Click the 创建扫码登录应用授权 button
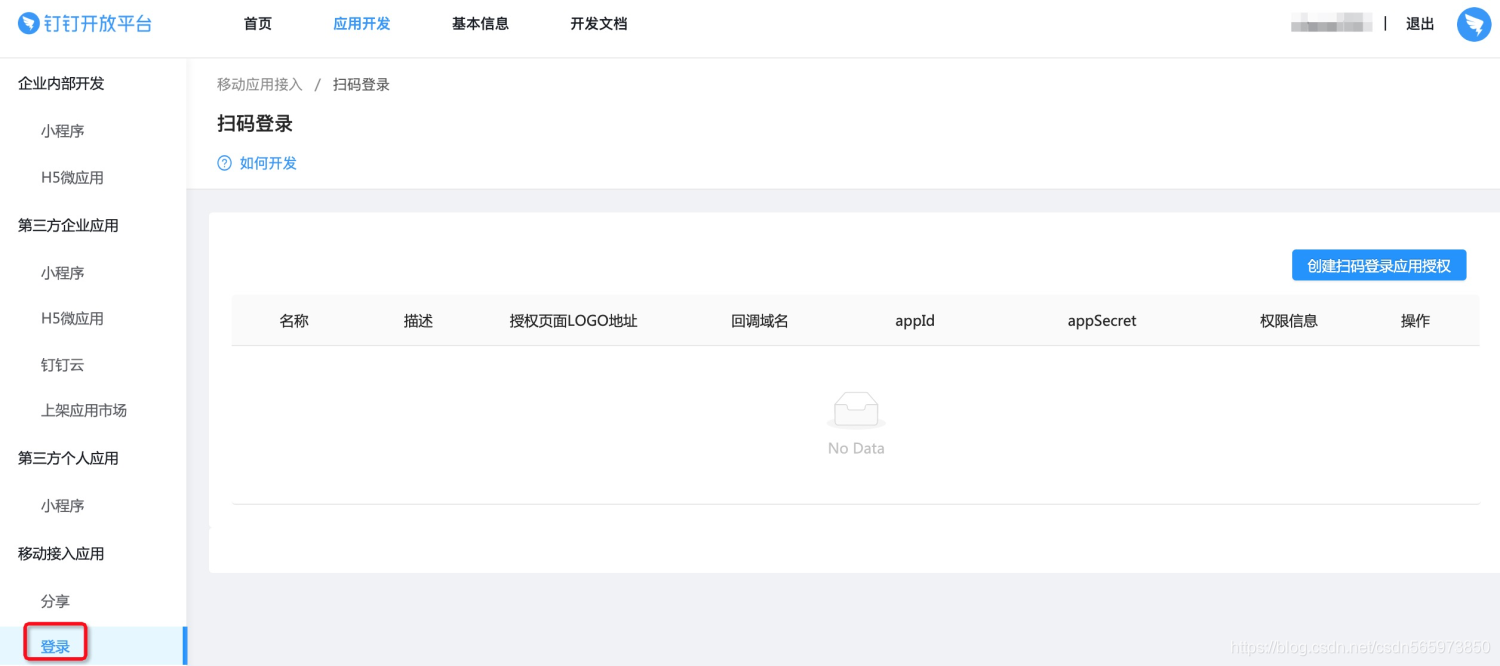Screen dimensions: 1500x666 tap(1378, 265)
